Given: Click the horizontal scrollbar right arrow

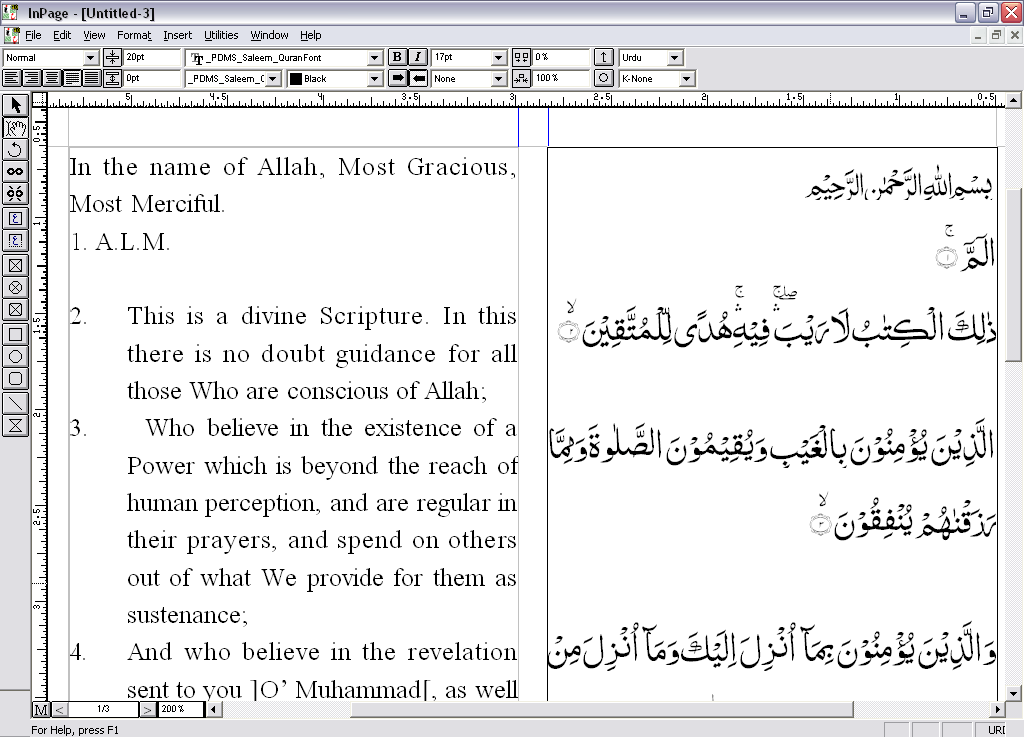Looking at the screenshot, I should [997, 710].
